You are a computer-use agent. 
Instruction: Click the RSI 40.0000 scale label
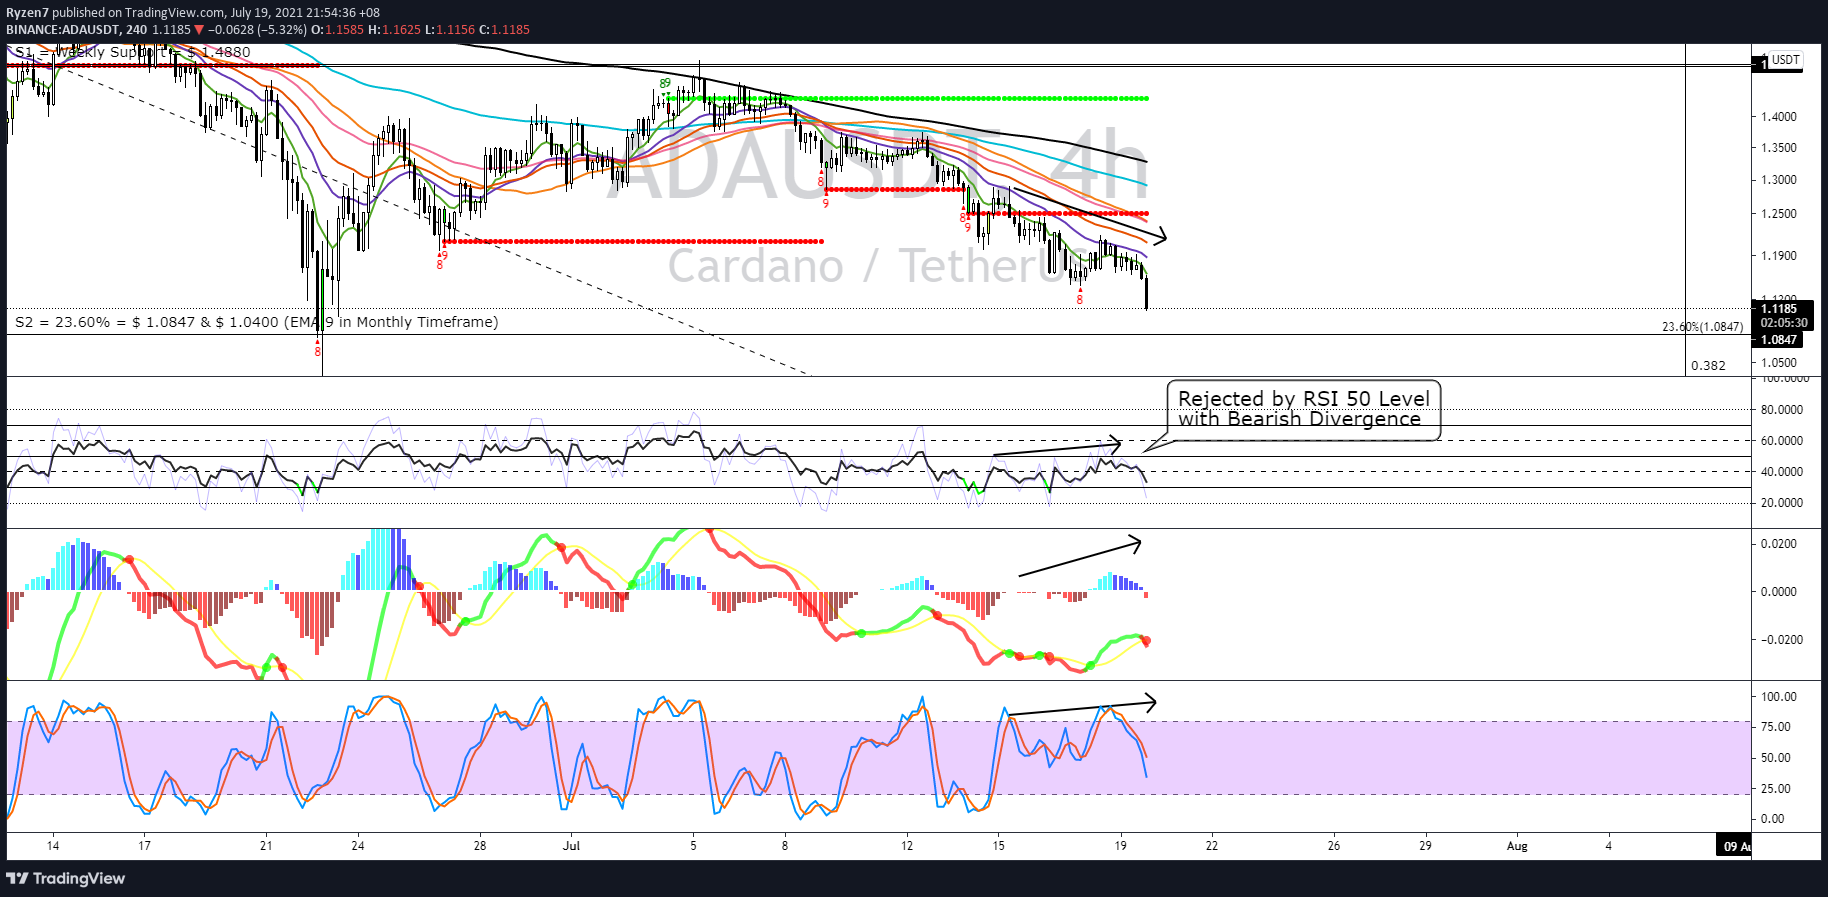tap(1782, 472)
